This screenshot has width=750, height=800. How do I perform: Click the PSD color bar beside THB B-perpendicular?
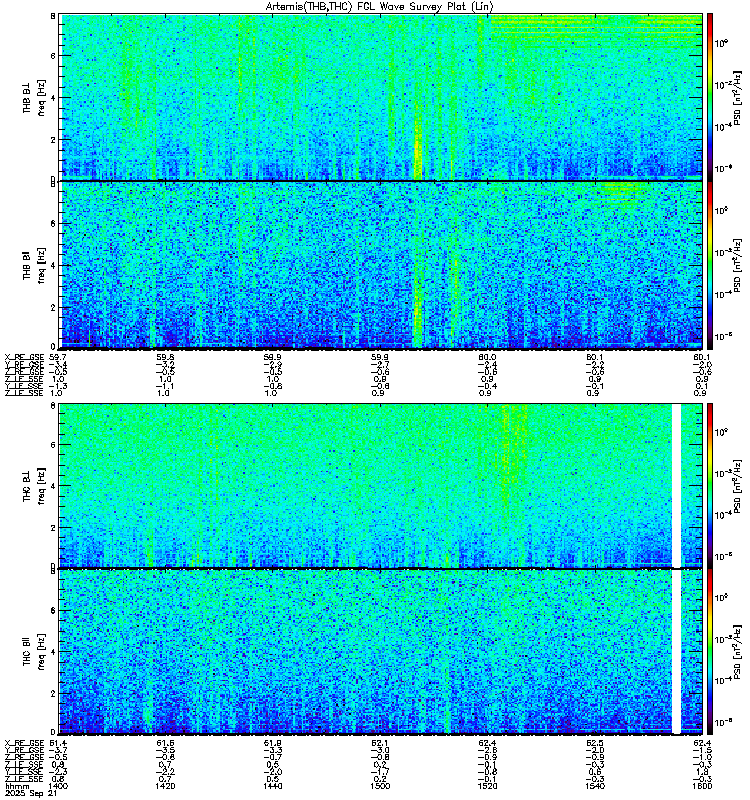tap(710, 97)
